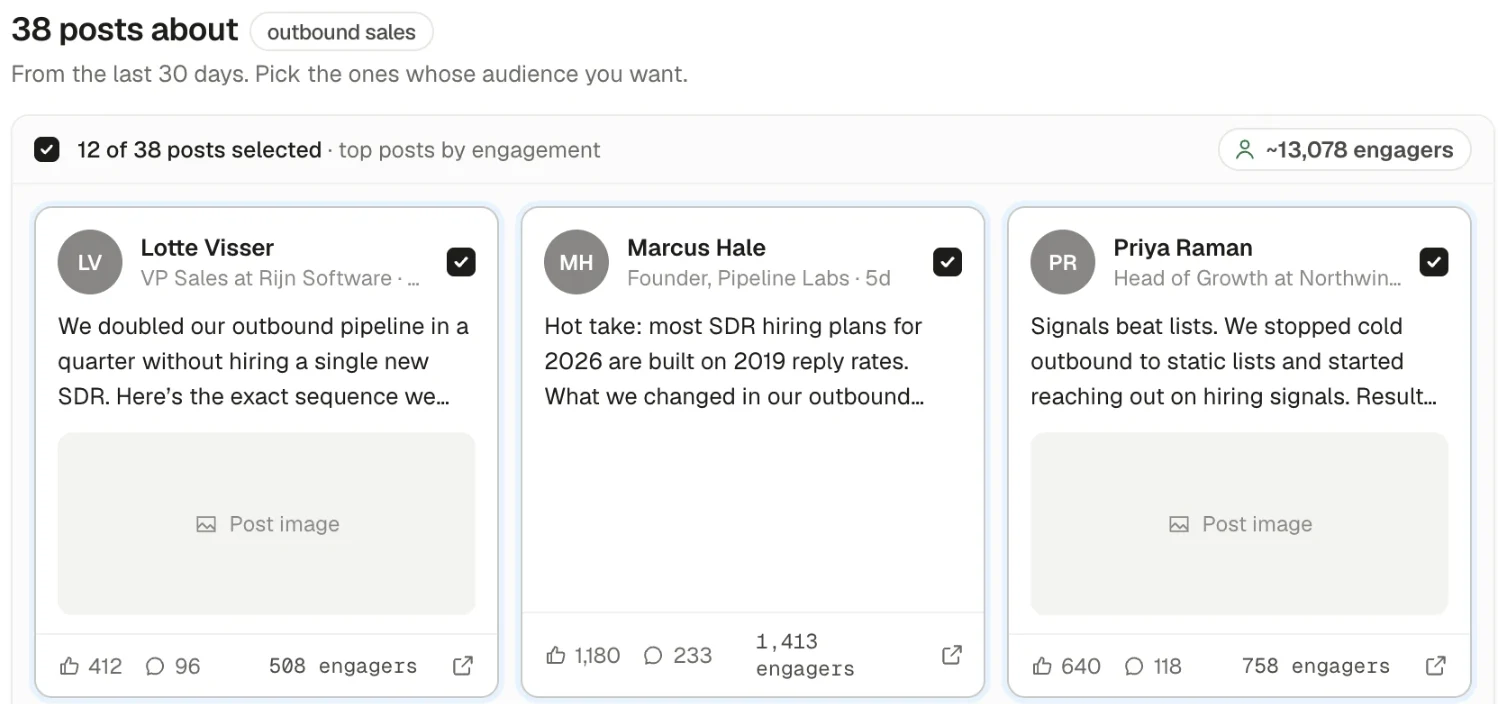This screenshot has height=704, width=1498.
Task: Click the ~13,078 engagers badge
Action: tap(1344, 150)
